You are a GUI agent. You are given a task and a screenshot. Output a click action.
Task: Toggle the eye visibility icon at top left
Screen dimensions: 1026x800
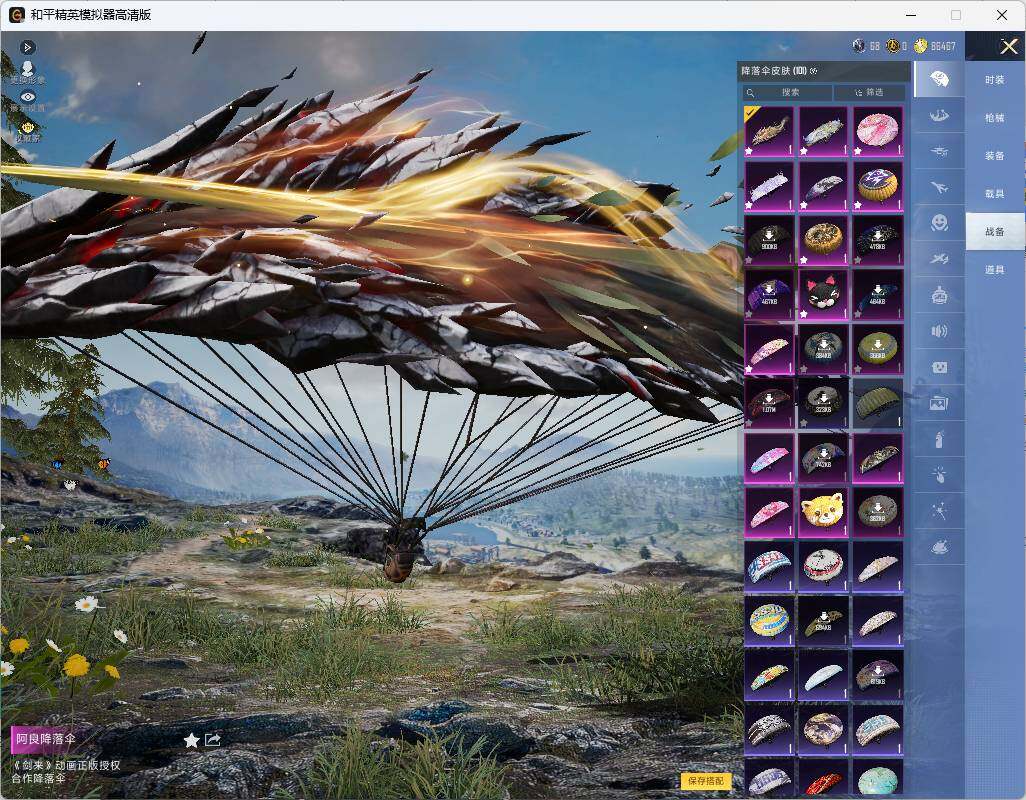27,97
